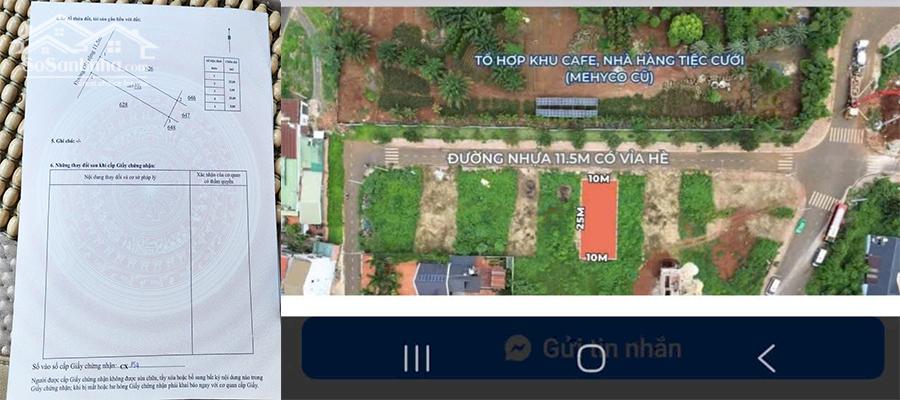Tap the "Gửi tin nhắn" button

tap(611, 348)
